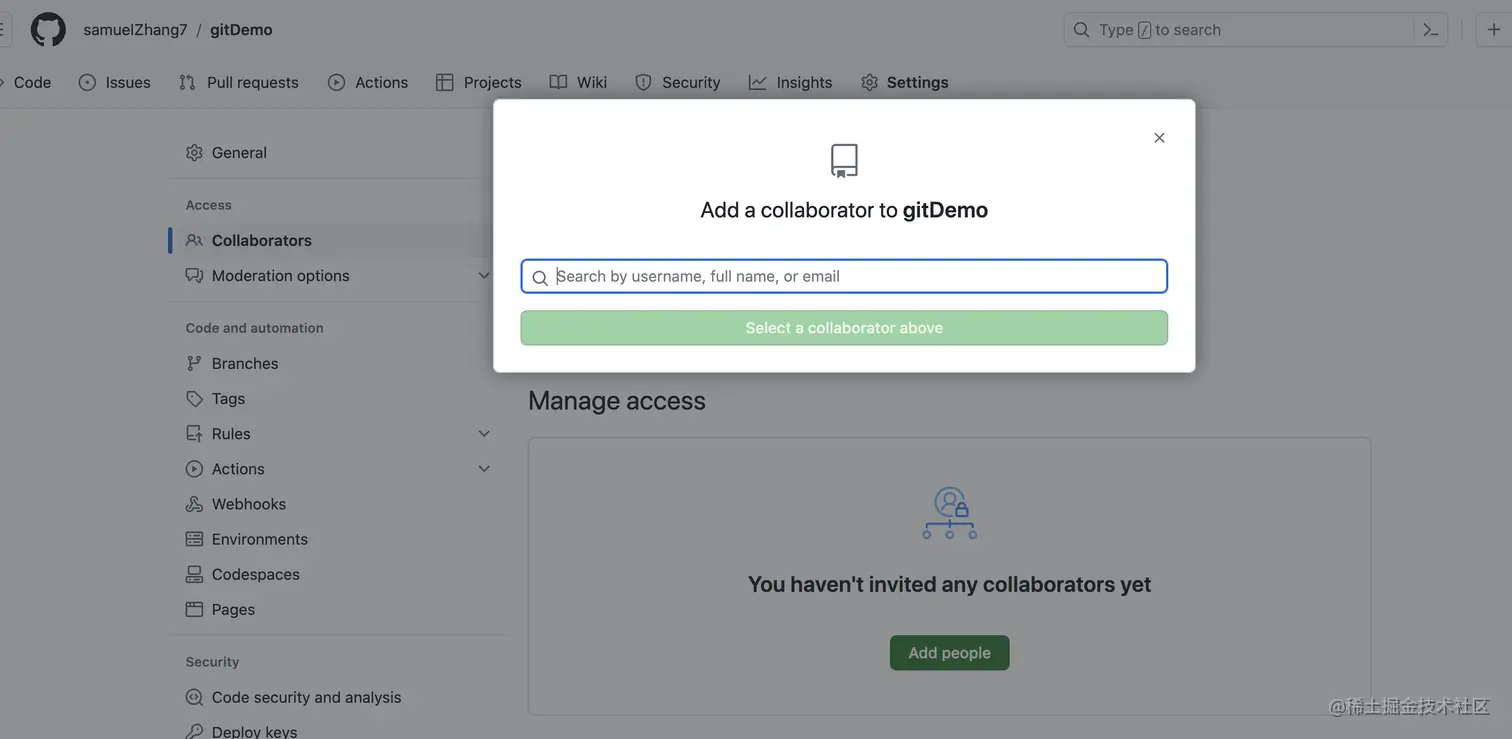This screenshot has height=739, width=1512.
Task: Click the Actions play icon in sidebar
Action: tap(194, 469)
